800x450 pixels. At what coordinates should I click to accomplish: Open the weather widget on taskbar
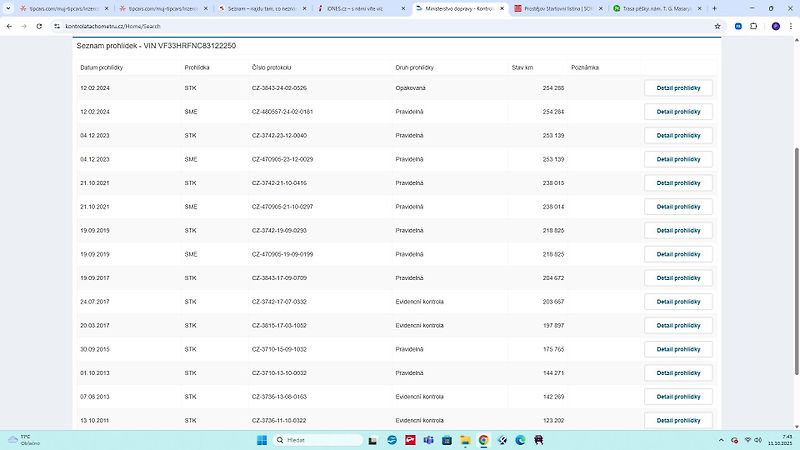coord(23,440)
